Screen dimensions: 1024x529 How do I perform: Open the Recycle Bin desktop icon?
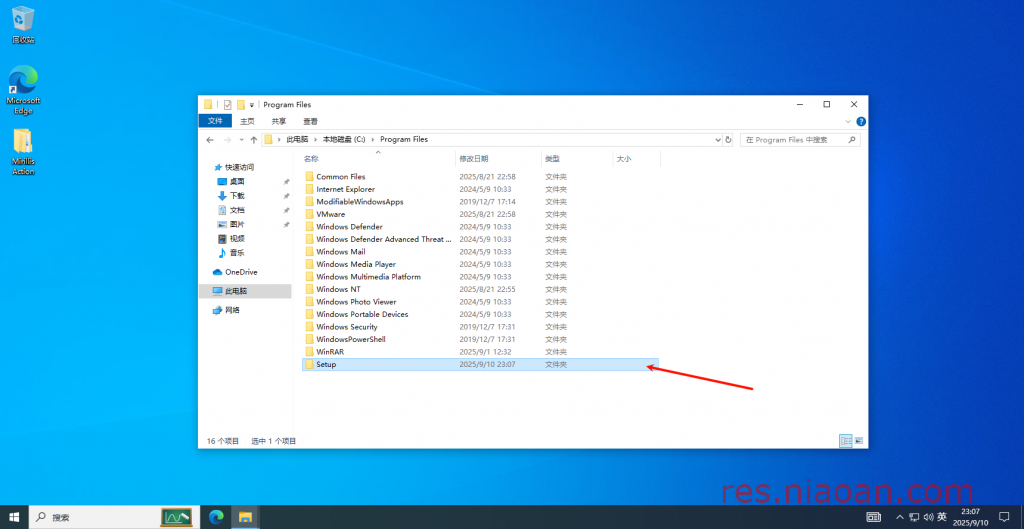23,25
